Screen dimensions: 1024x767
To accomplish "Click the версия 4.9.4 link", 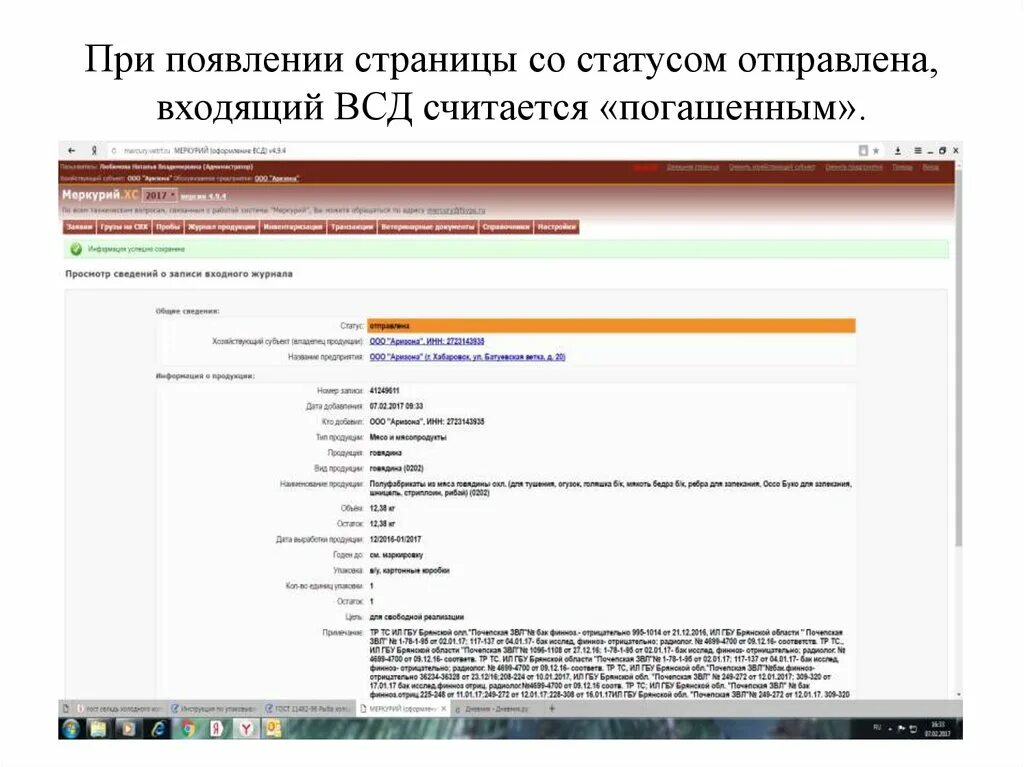I will pos(203,196).
